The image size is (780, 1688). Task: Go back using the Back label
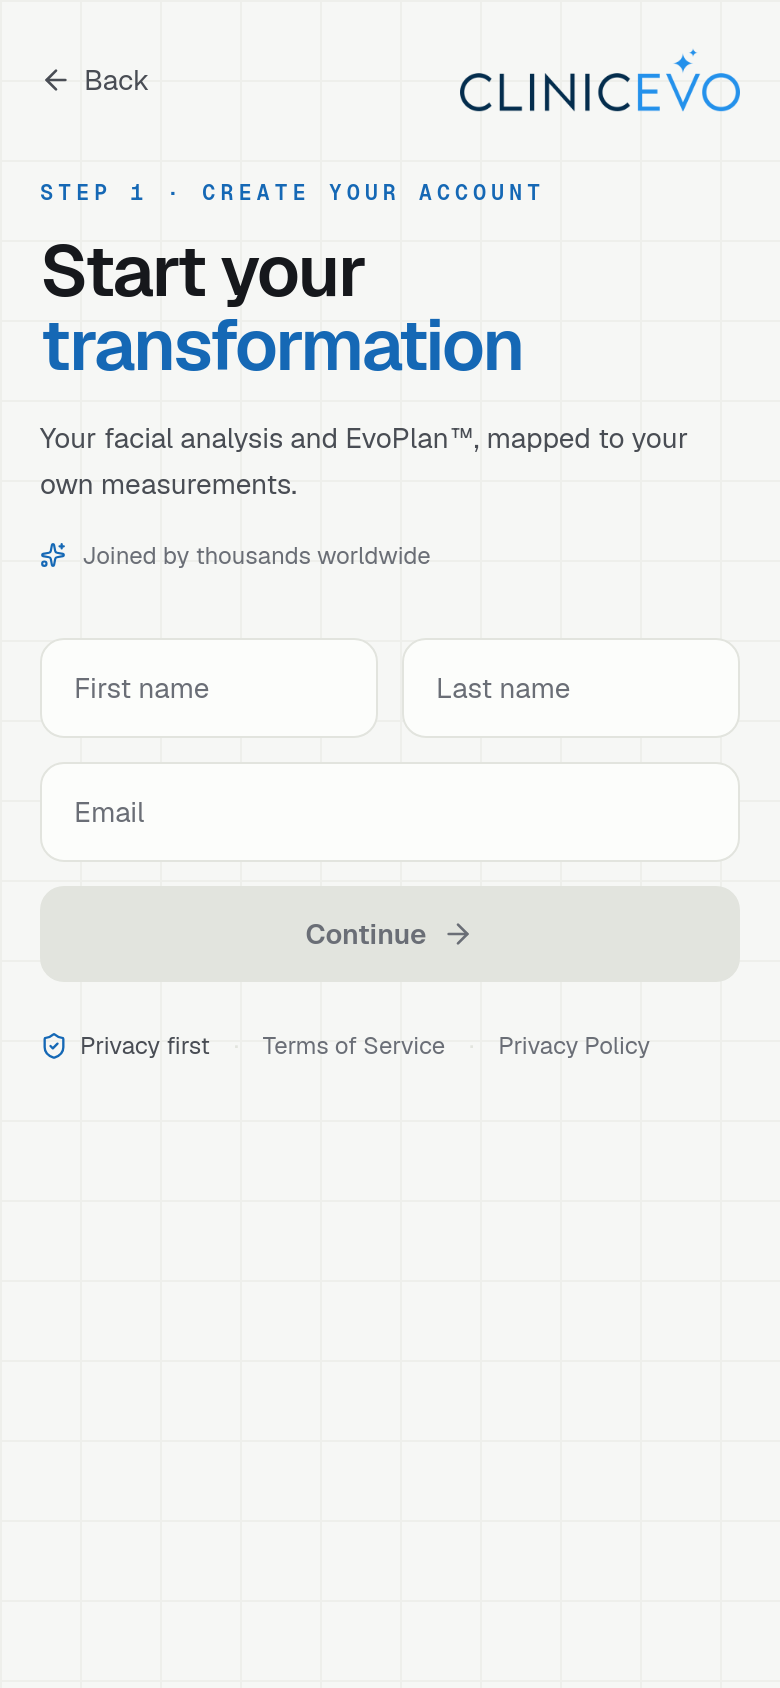coord(116,80)
